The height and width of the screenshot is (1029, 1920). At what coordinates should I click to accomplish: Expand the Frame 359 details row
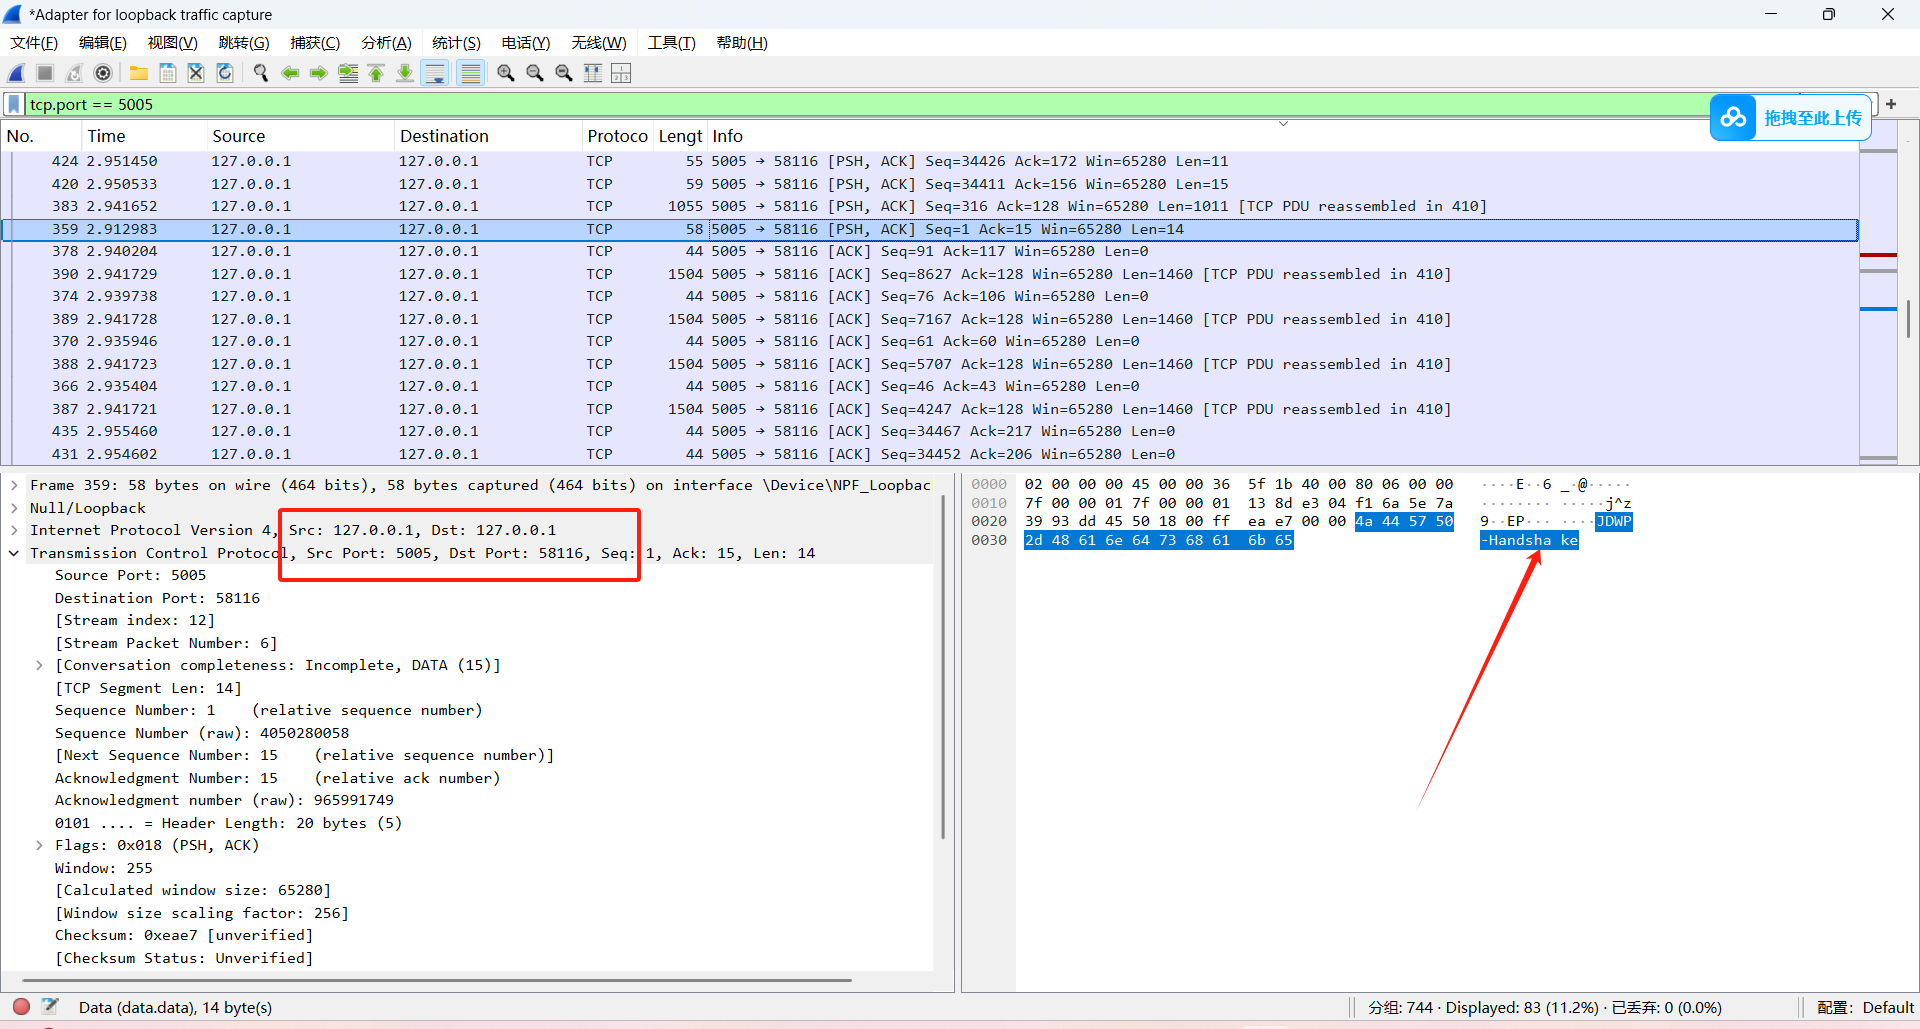[14, 485]
